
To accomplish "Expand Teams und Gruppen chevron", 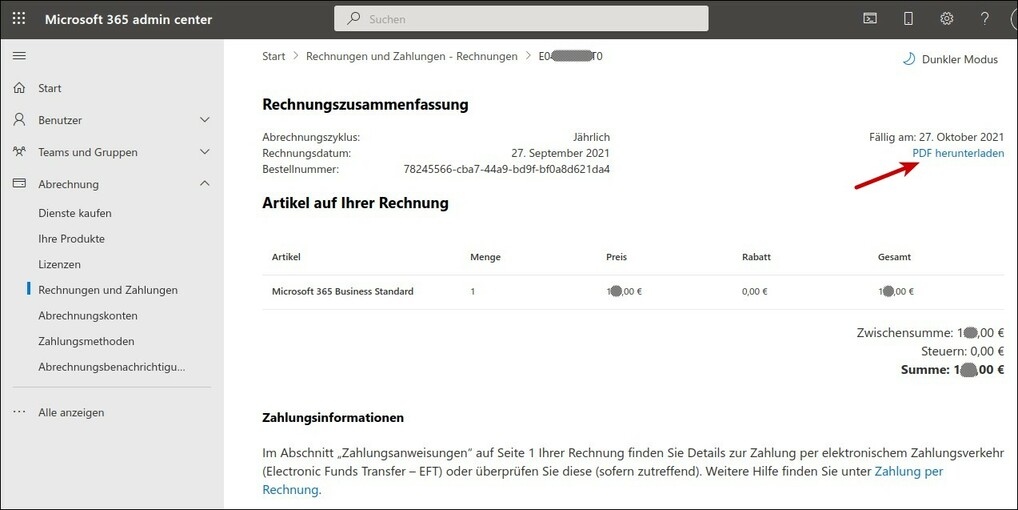I will click(205, 152).
